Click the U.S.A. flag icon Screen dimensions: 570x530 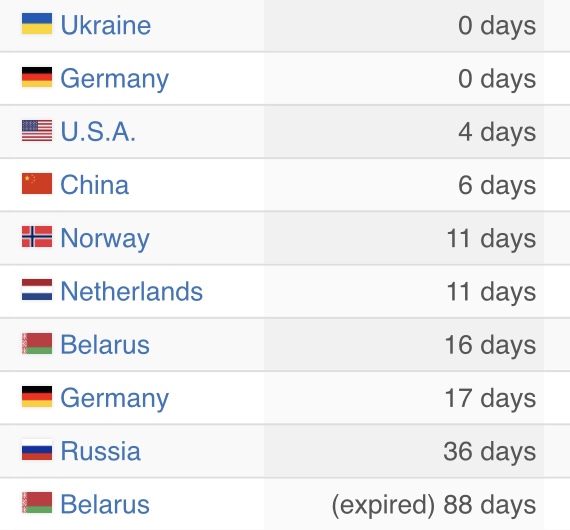37,131
